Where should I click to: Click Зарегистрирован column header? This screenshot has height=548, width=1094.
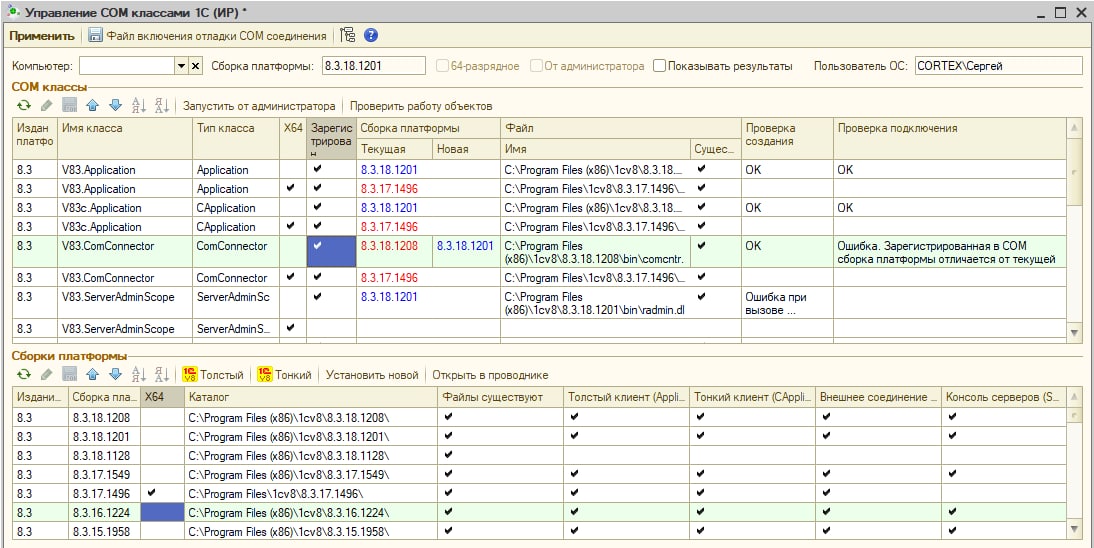pyautogui.click(x=331, y=138)
